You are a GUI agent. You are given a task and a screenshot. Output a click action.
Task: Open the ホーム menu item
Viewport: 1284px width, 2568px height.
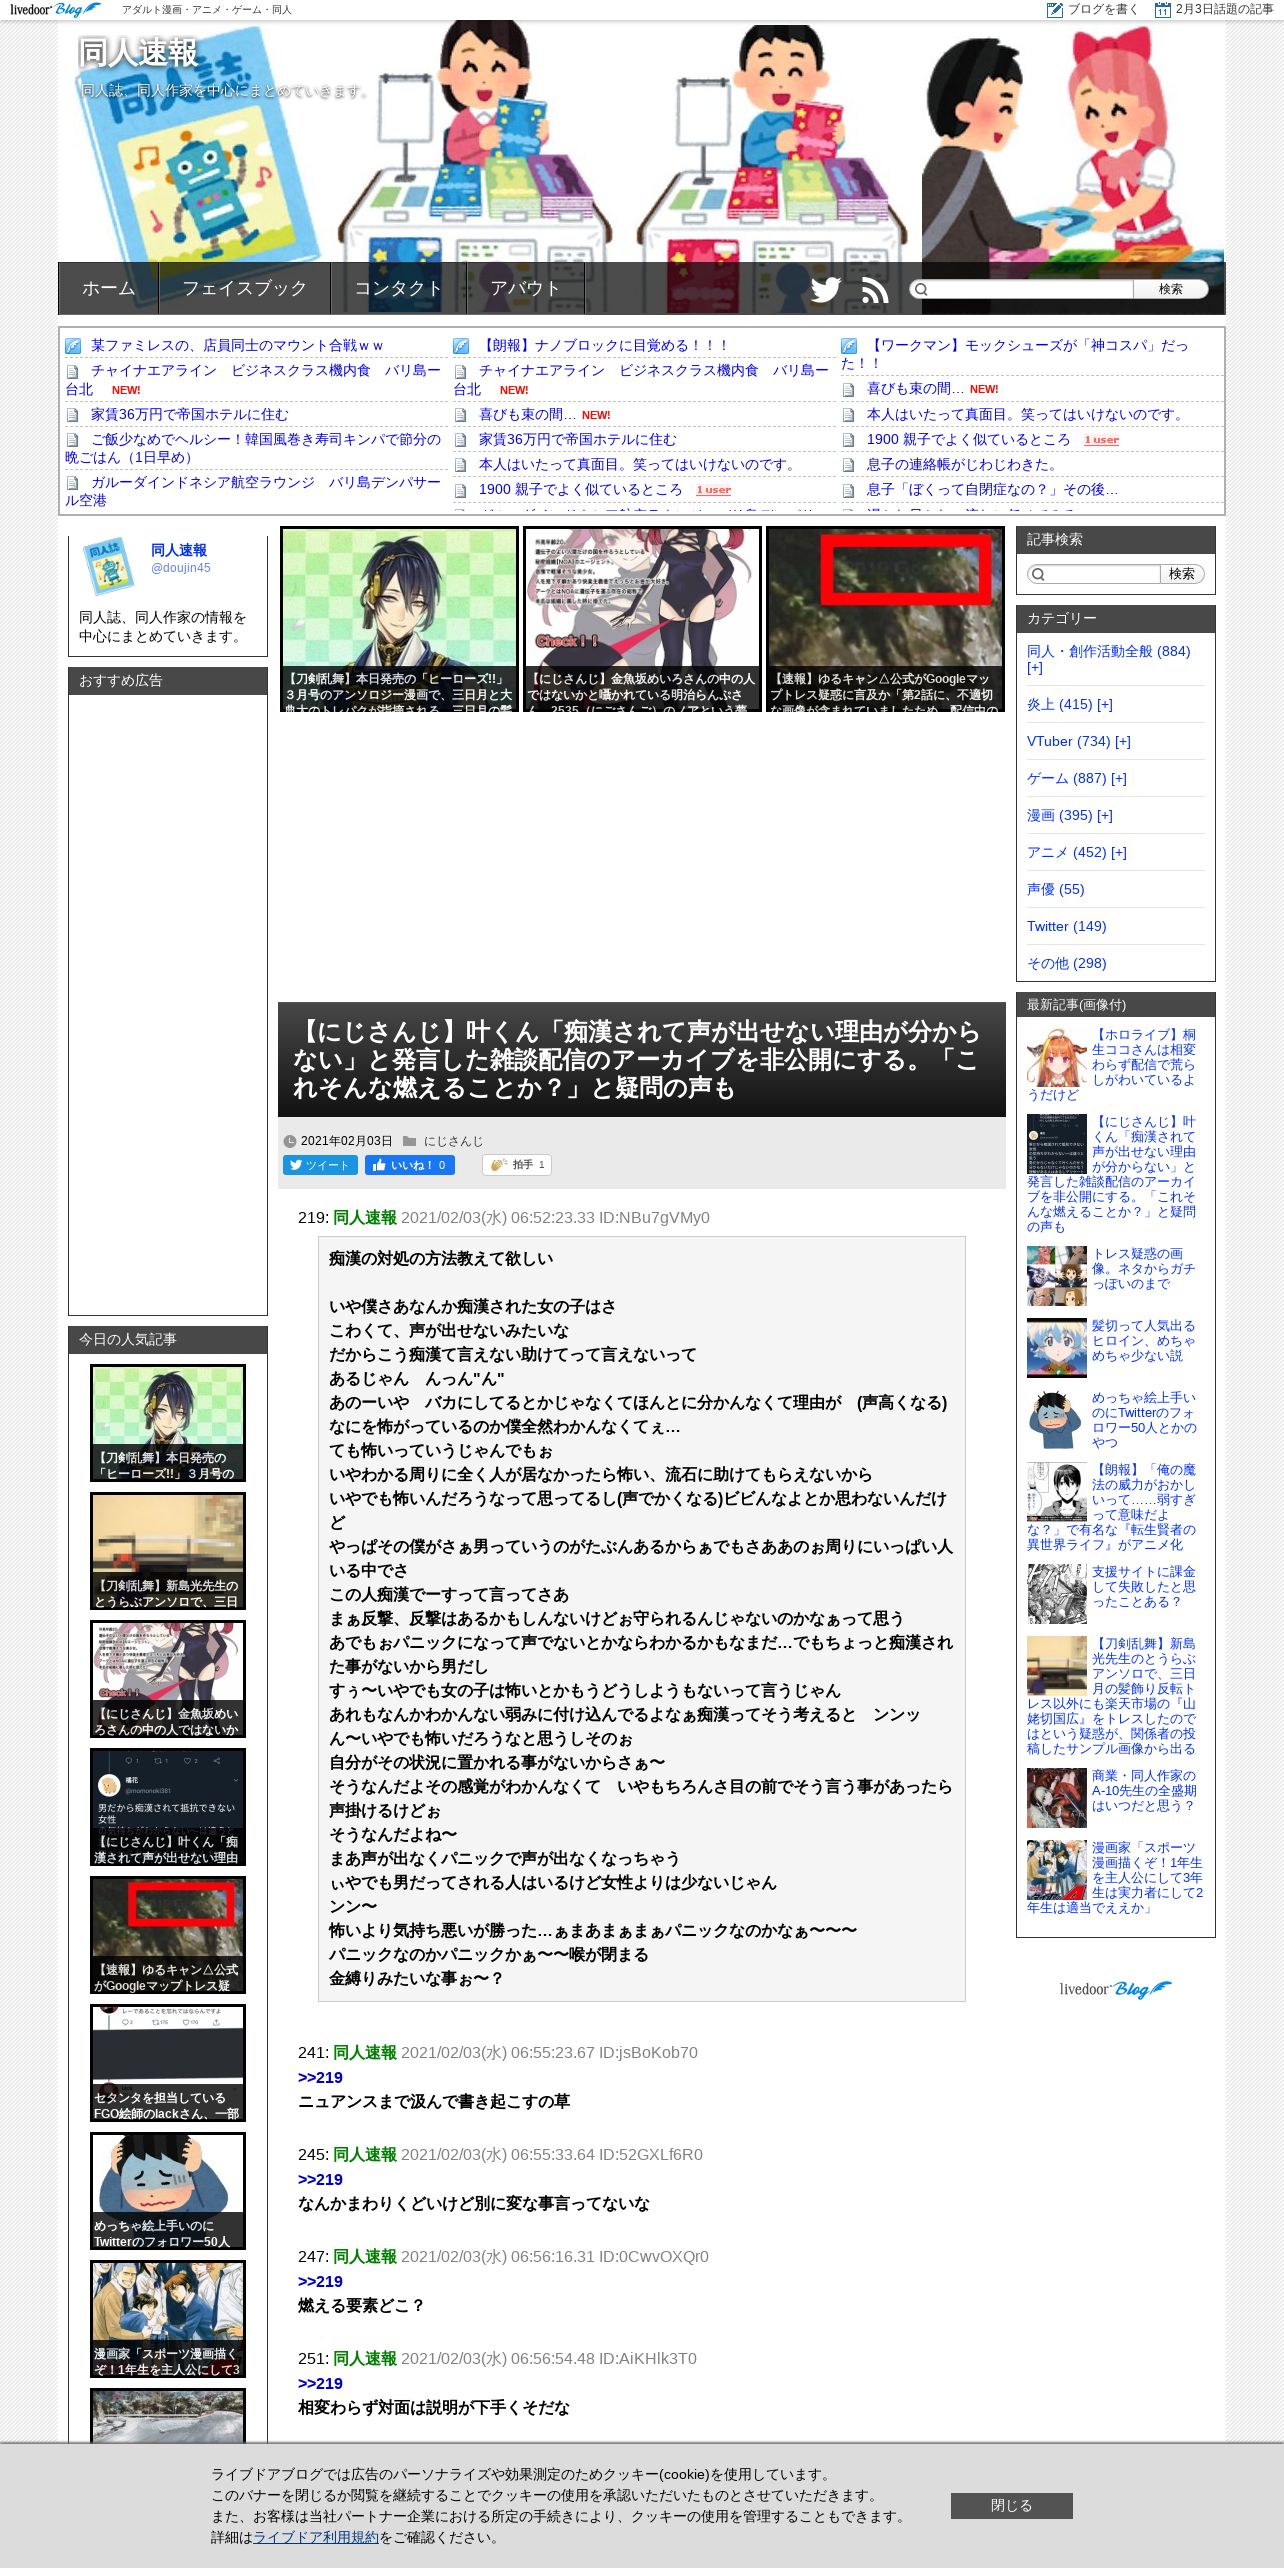point(108,288)
